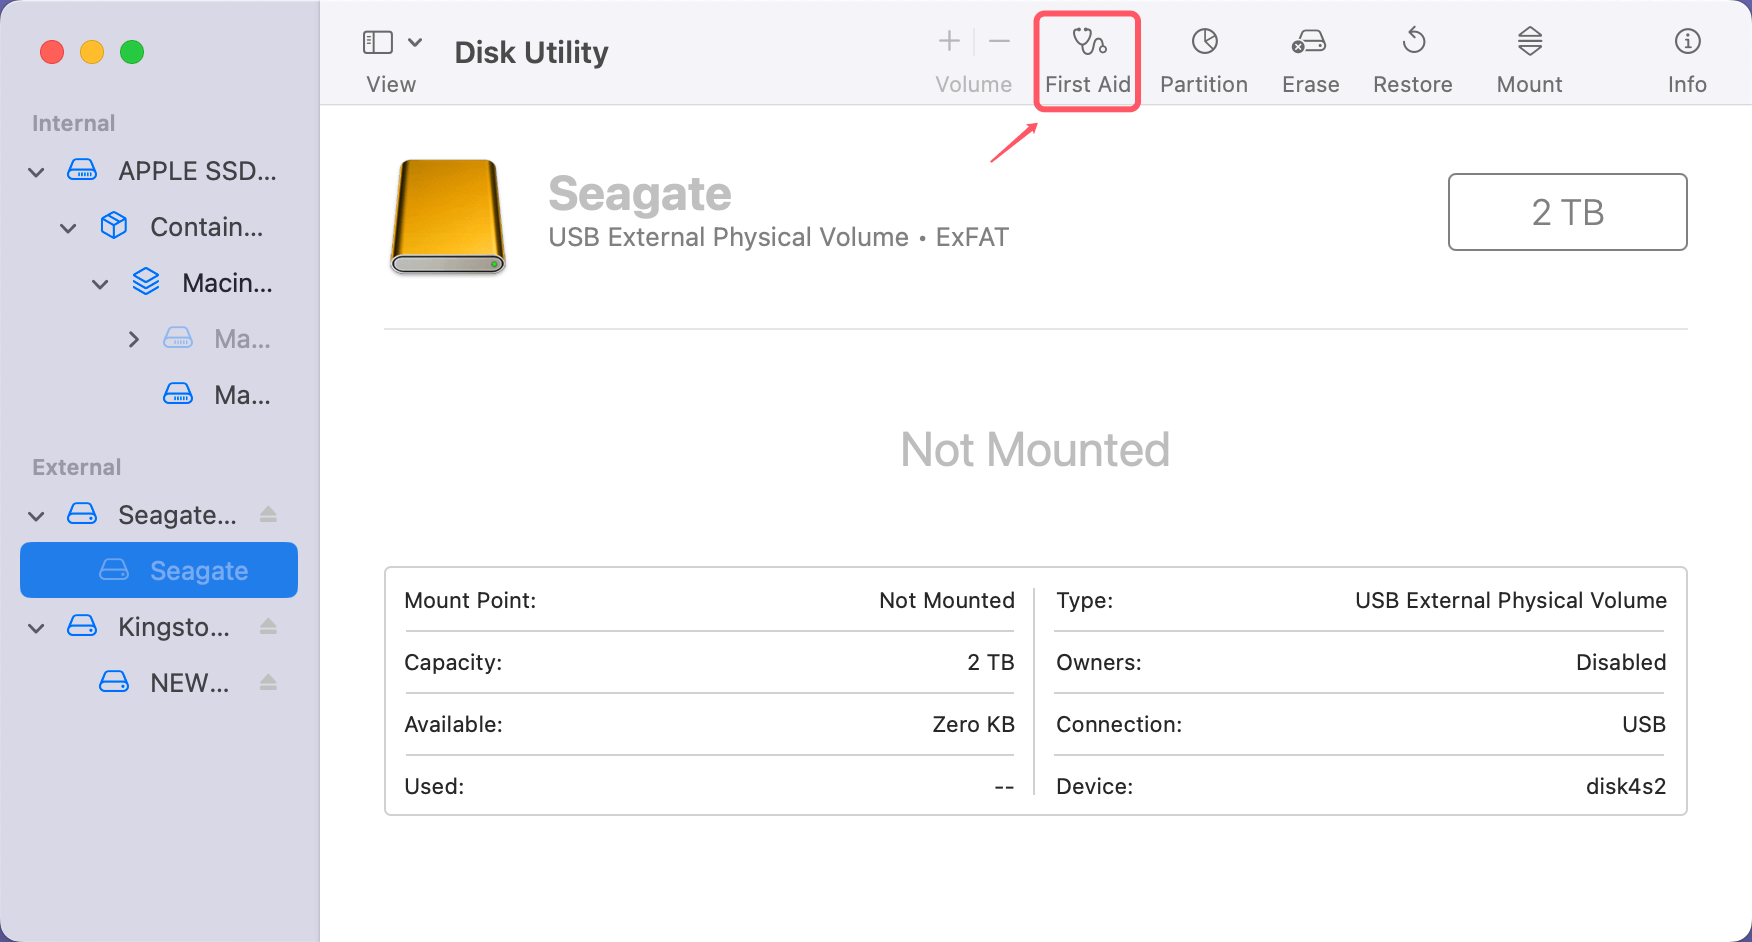Click the sidebar view icon
Image resolution: width=1752 pixels, height=942 pixels.
click(x=377, y=42)
